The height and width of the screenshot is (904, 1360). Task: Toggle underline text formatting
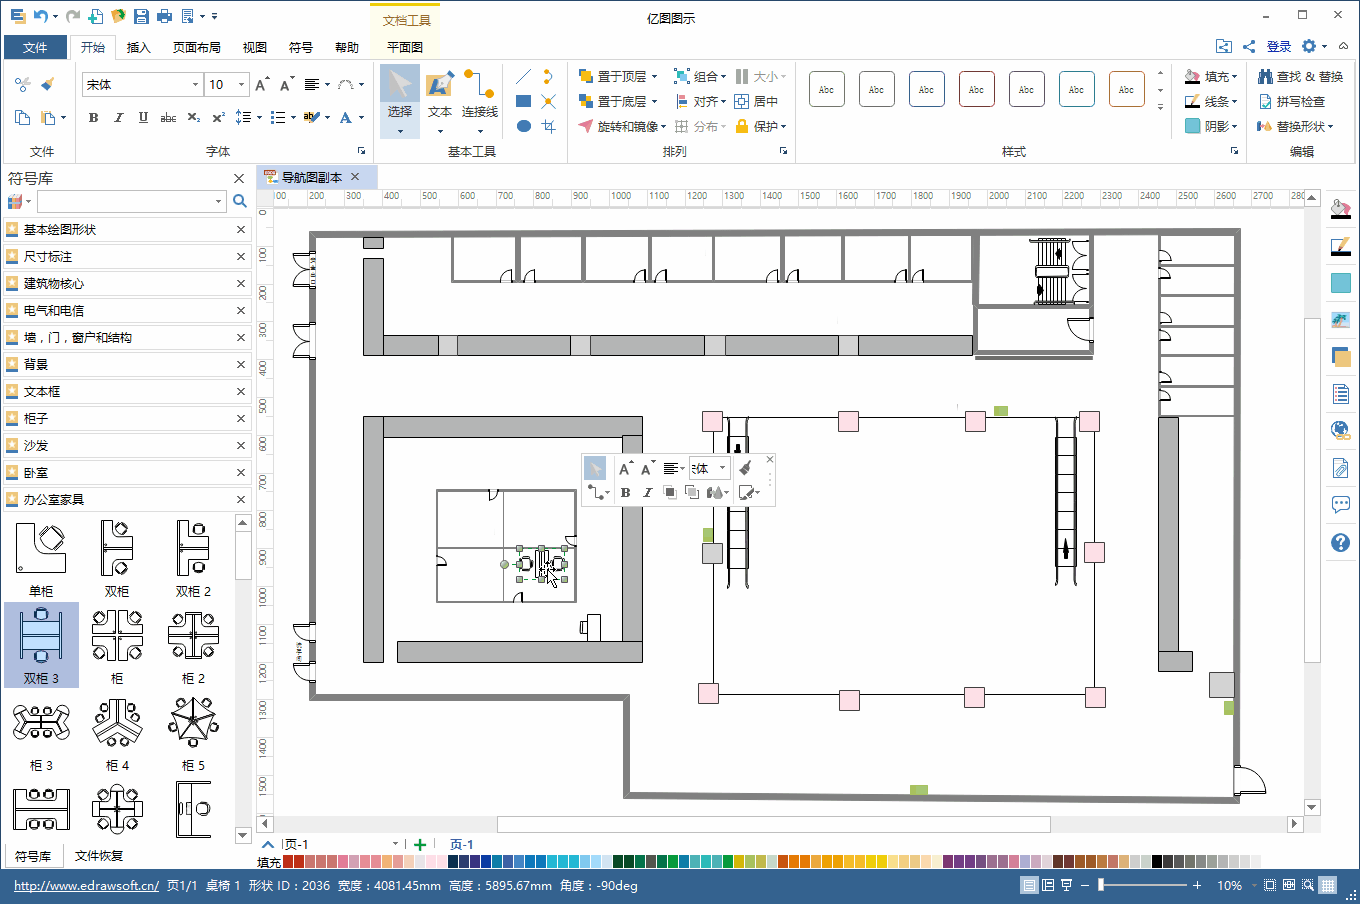coord(143,118)
